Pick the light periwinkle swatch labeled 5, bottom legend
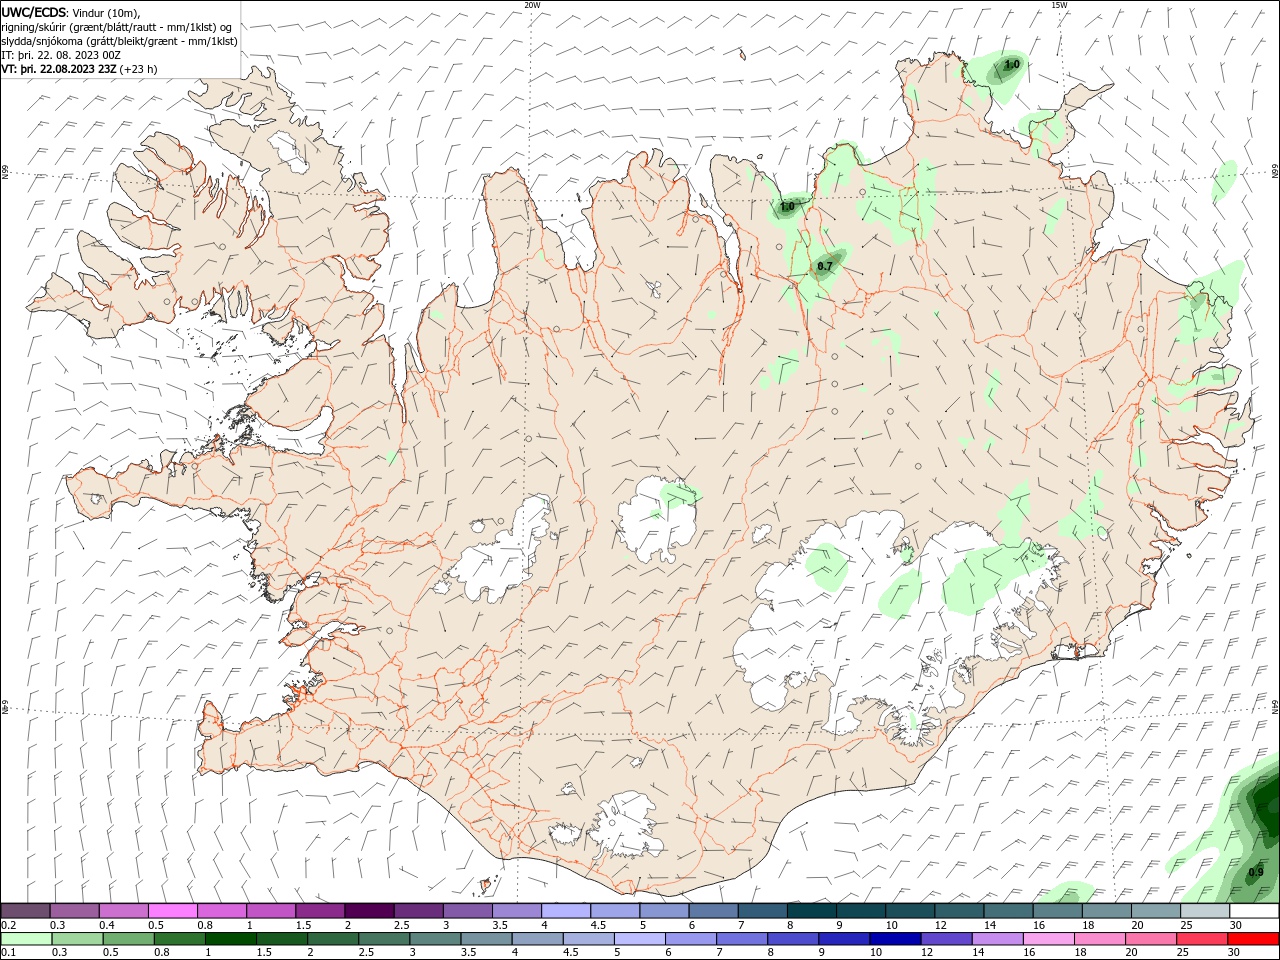 coord(639,939)
